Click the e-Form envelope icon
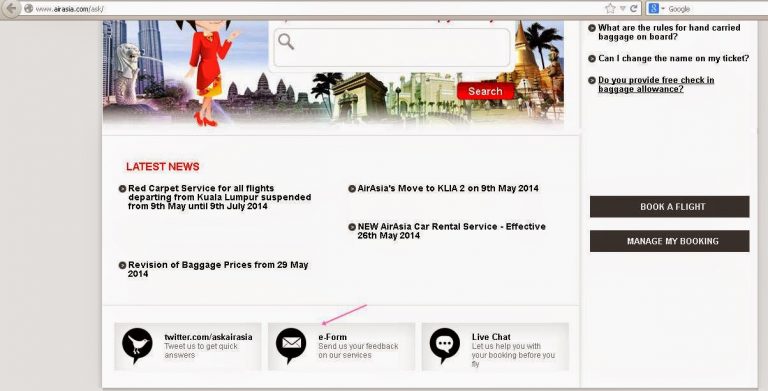The width and height of the screenshot is (768, 391). coord(291,345)
